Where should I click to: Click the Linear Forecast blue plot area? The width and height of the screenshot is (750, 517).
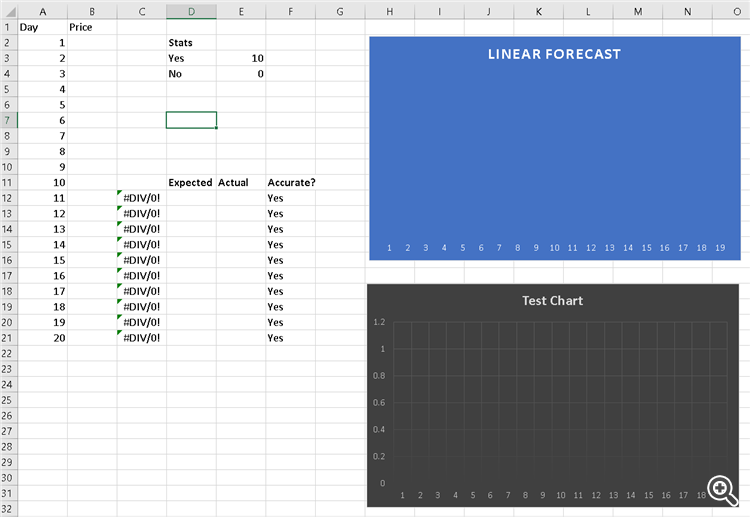[x=555, y=153]
